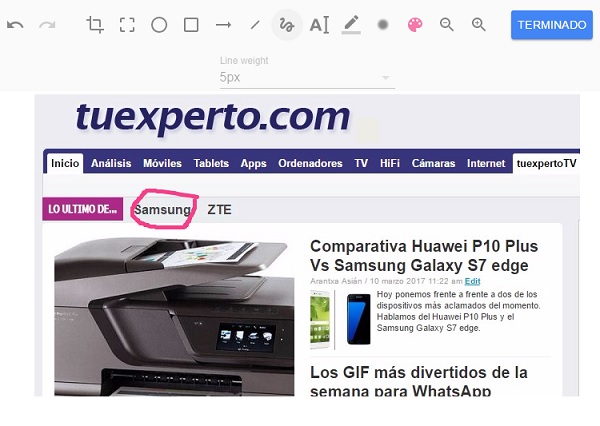Click the article summary Hoy ponemos frente

458,311
